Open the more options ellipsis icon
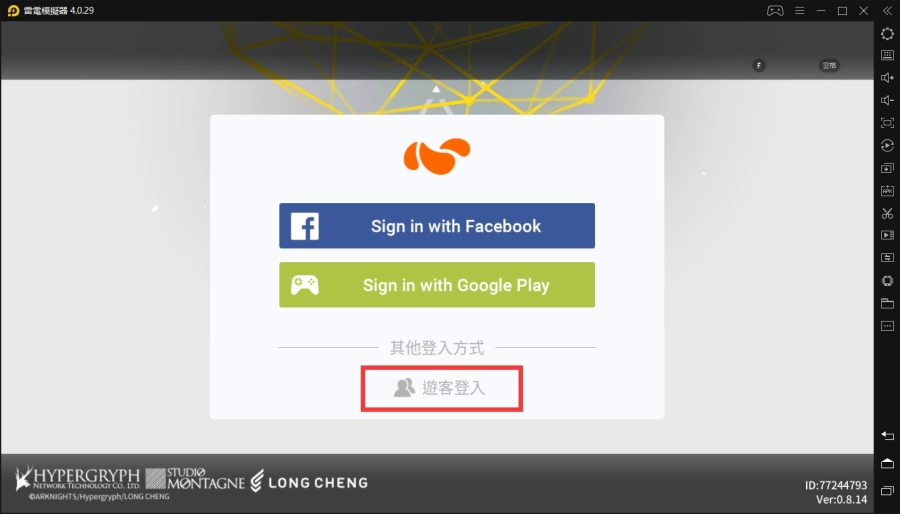 [887, 326]
